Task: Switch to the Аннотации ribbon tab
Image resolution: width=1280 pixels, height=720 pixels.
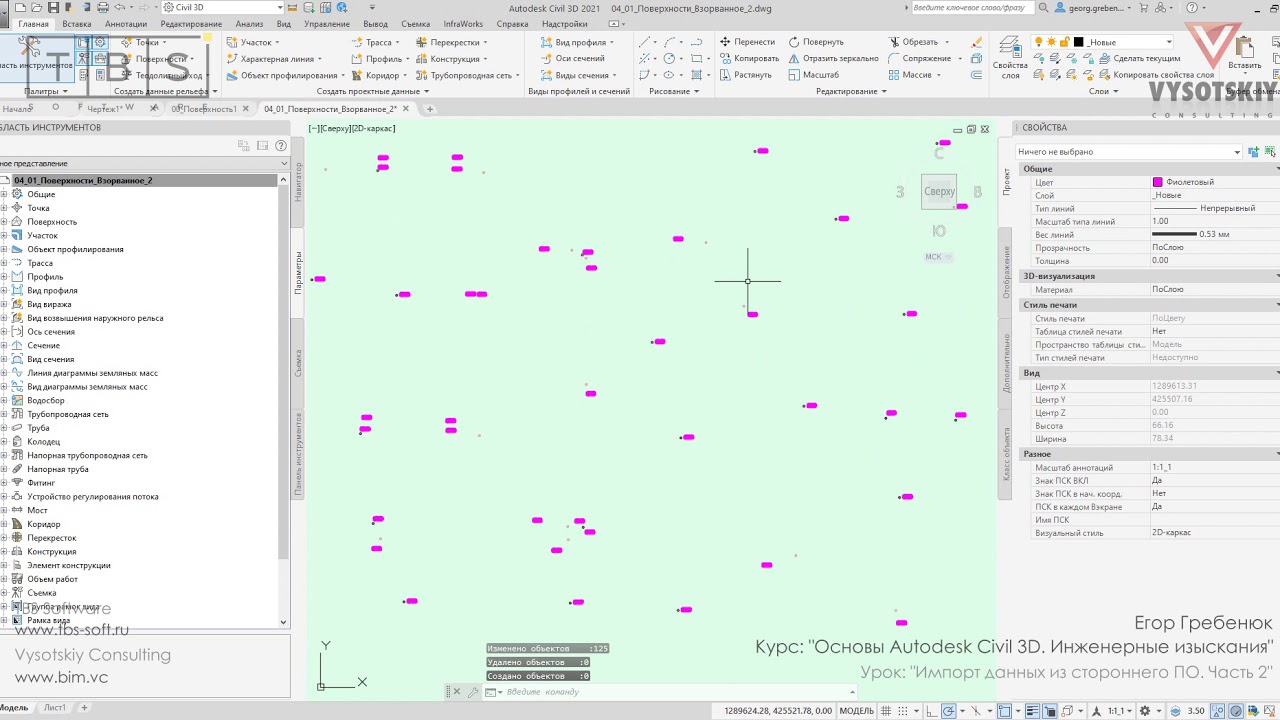Action: (125, 24)
